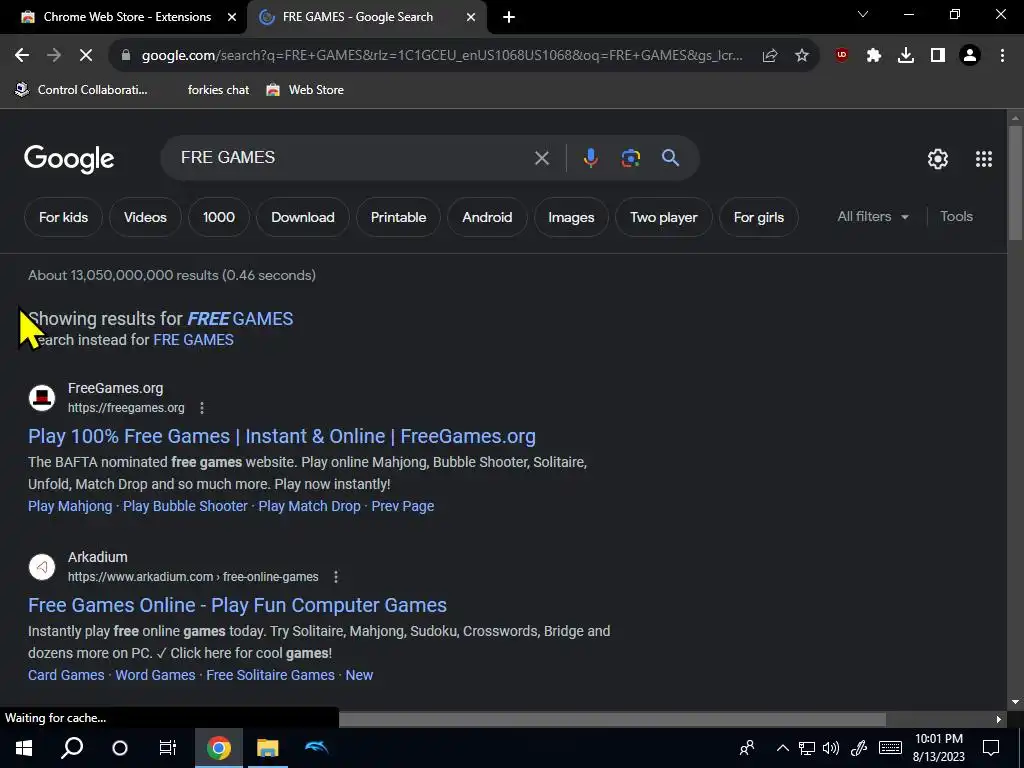Image resolution: width=1024 pixels, height=768 pixels.
Task: Open the Play Mahjong sitelink
Action: pos(70,506)
